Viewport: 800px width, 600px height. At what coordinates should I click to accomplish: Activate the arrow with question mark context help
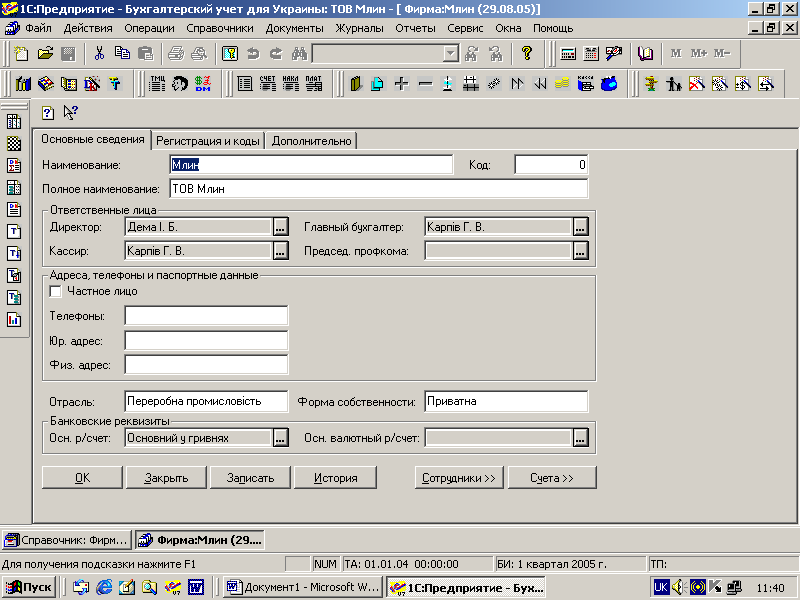tap(70, 112)
